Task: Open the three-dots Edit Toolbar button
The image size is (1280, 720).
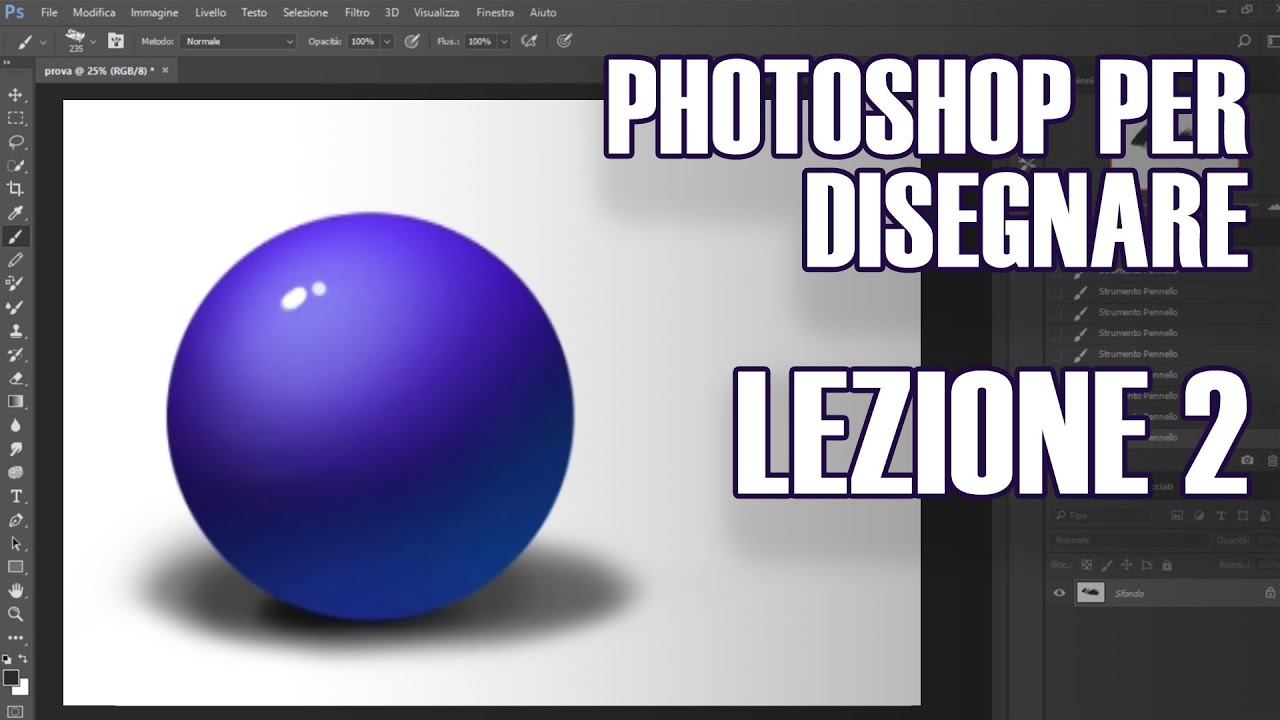Action: (x=16, y=637)
